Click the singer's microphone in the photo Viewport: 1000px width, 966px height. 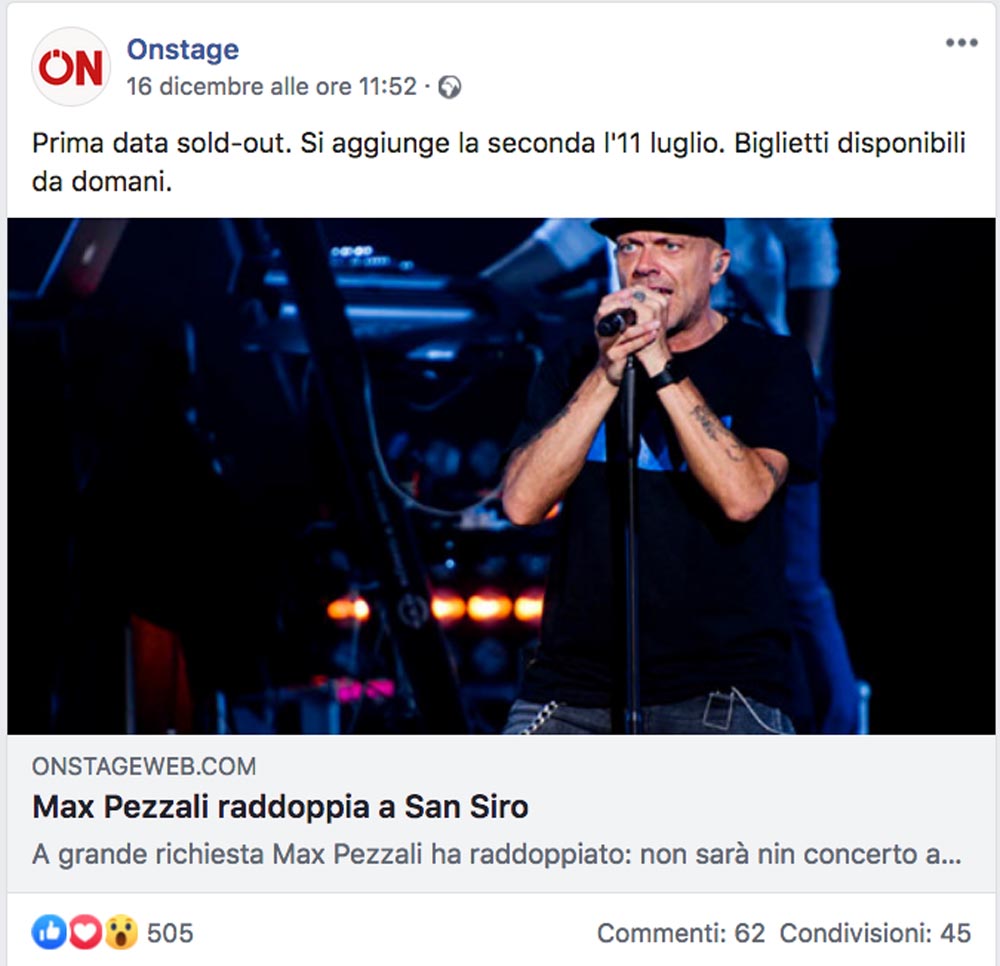[x=615, y=321]
